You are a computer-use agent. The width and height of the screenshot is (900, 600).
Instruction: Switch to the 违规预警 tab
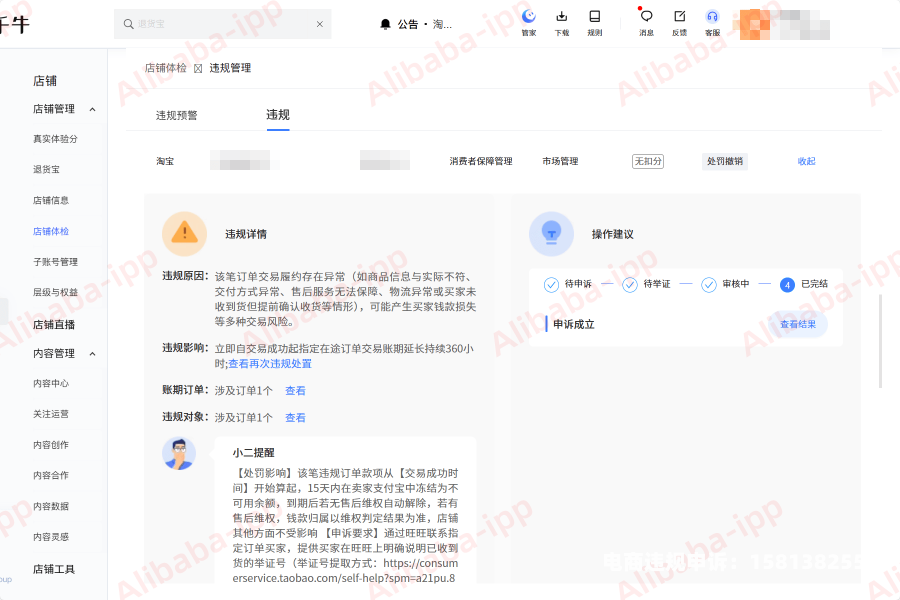177,115
